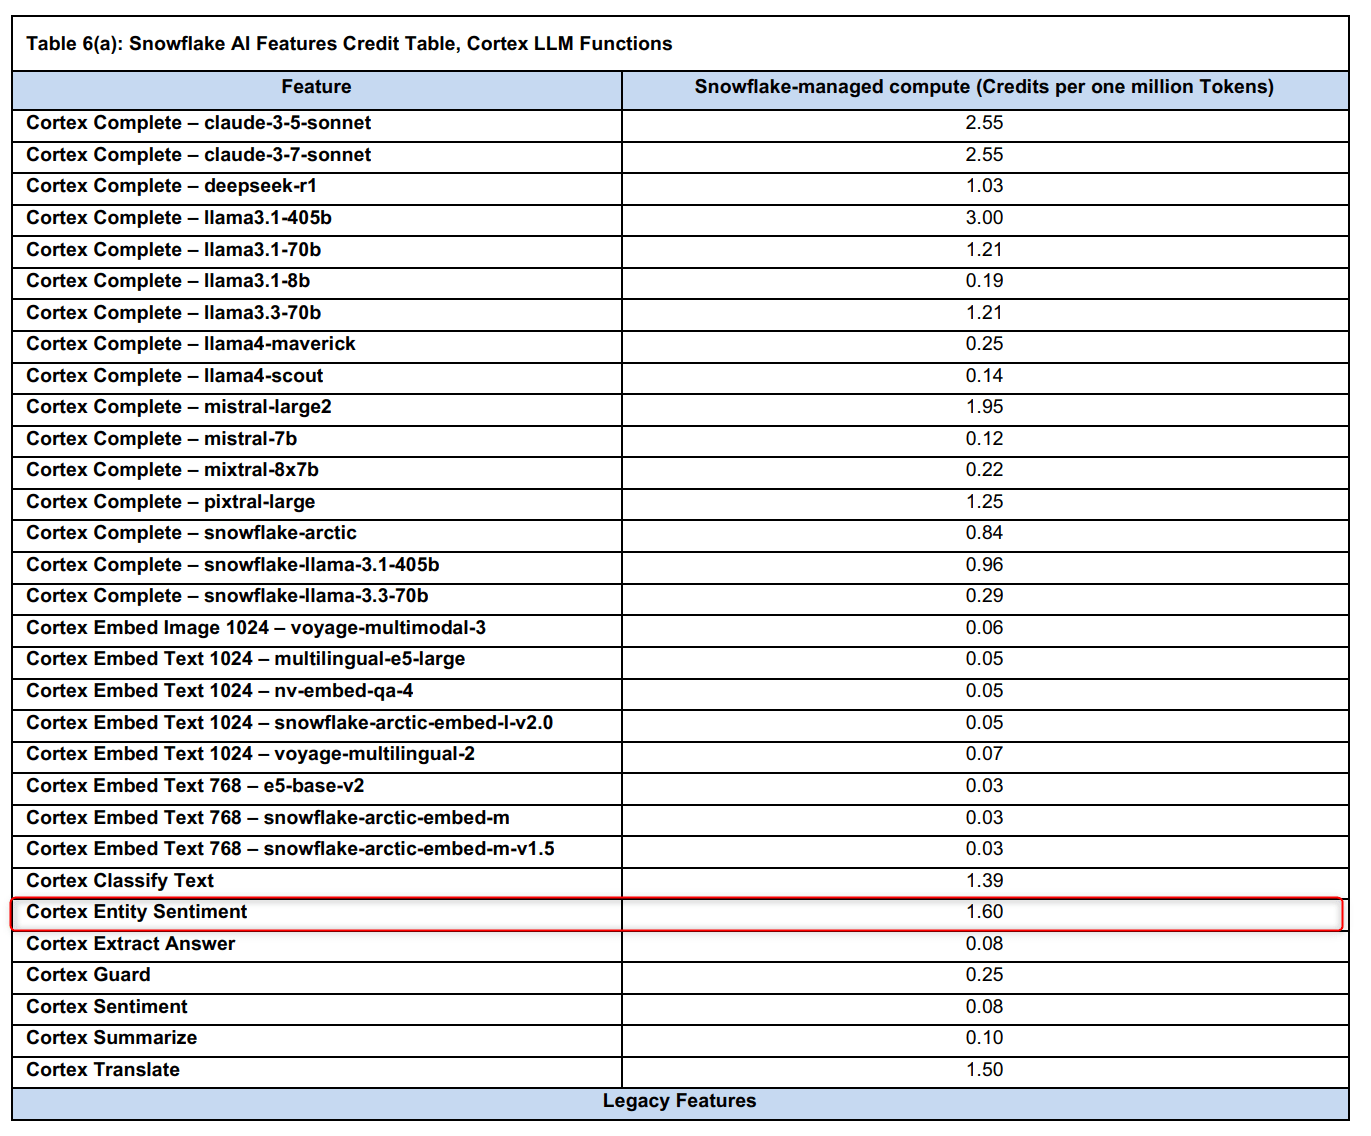Viewport: 1371px width, 1136px height.
Task: Click the 1.50 value for Cortex Translate
Action: pyautogui.click(x=984, y=1070)
